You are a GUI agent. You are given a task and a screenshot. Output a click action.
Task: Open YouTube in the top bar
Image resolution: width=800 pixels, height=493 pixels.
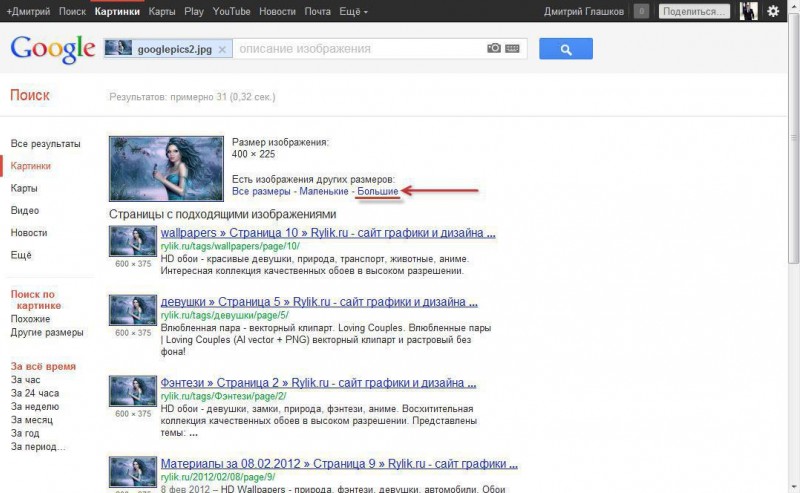231,11
